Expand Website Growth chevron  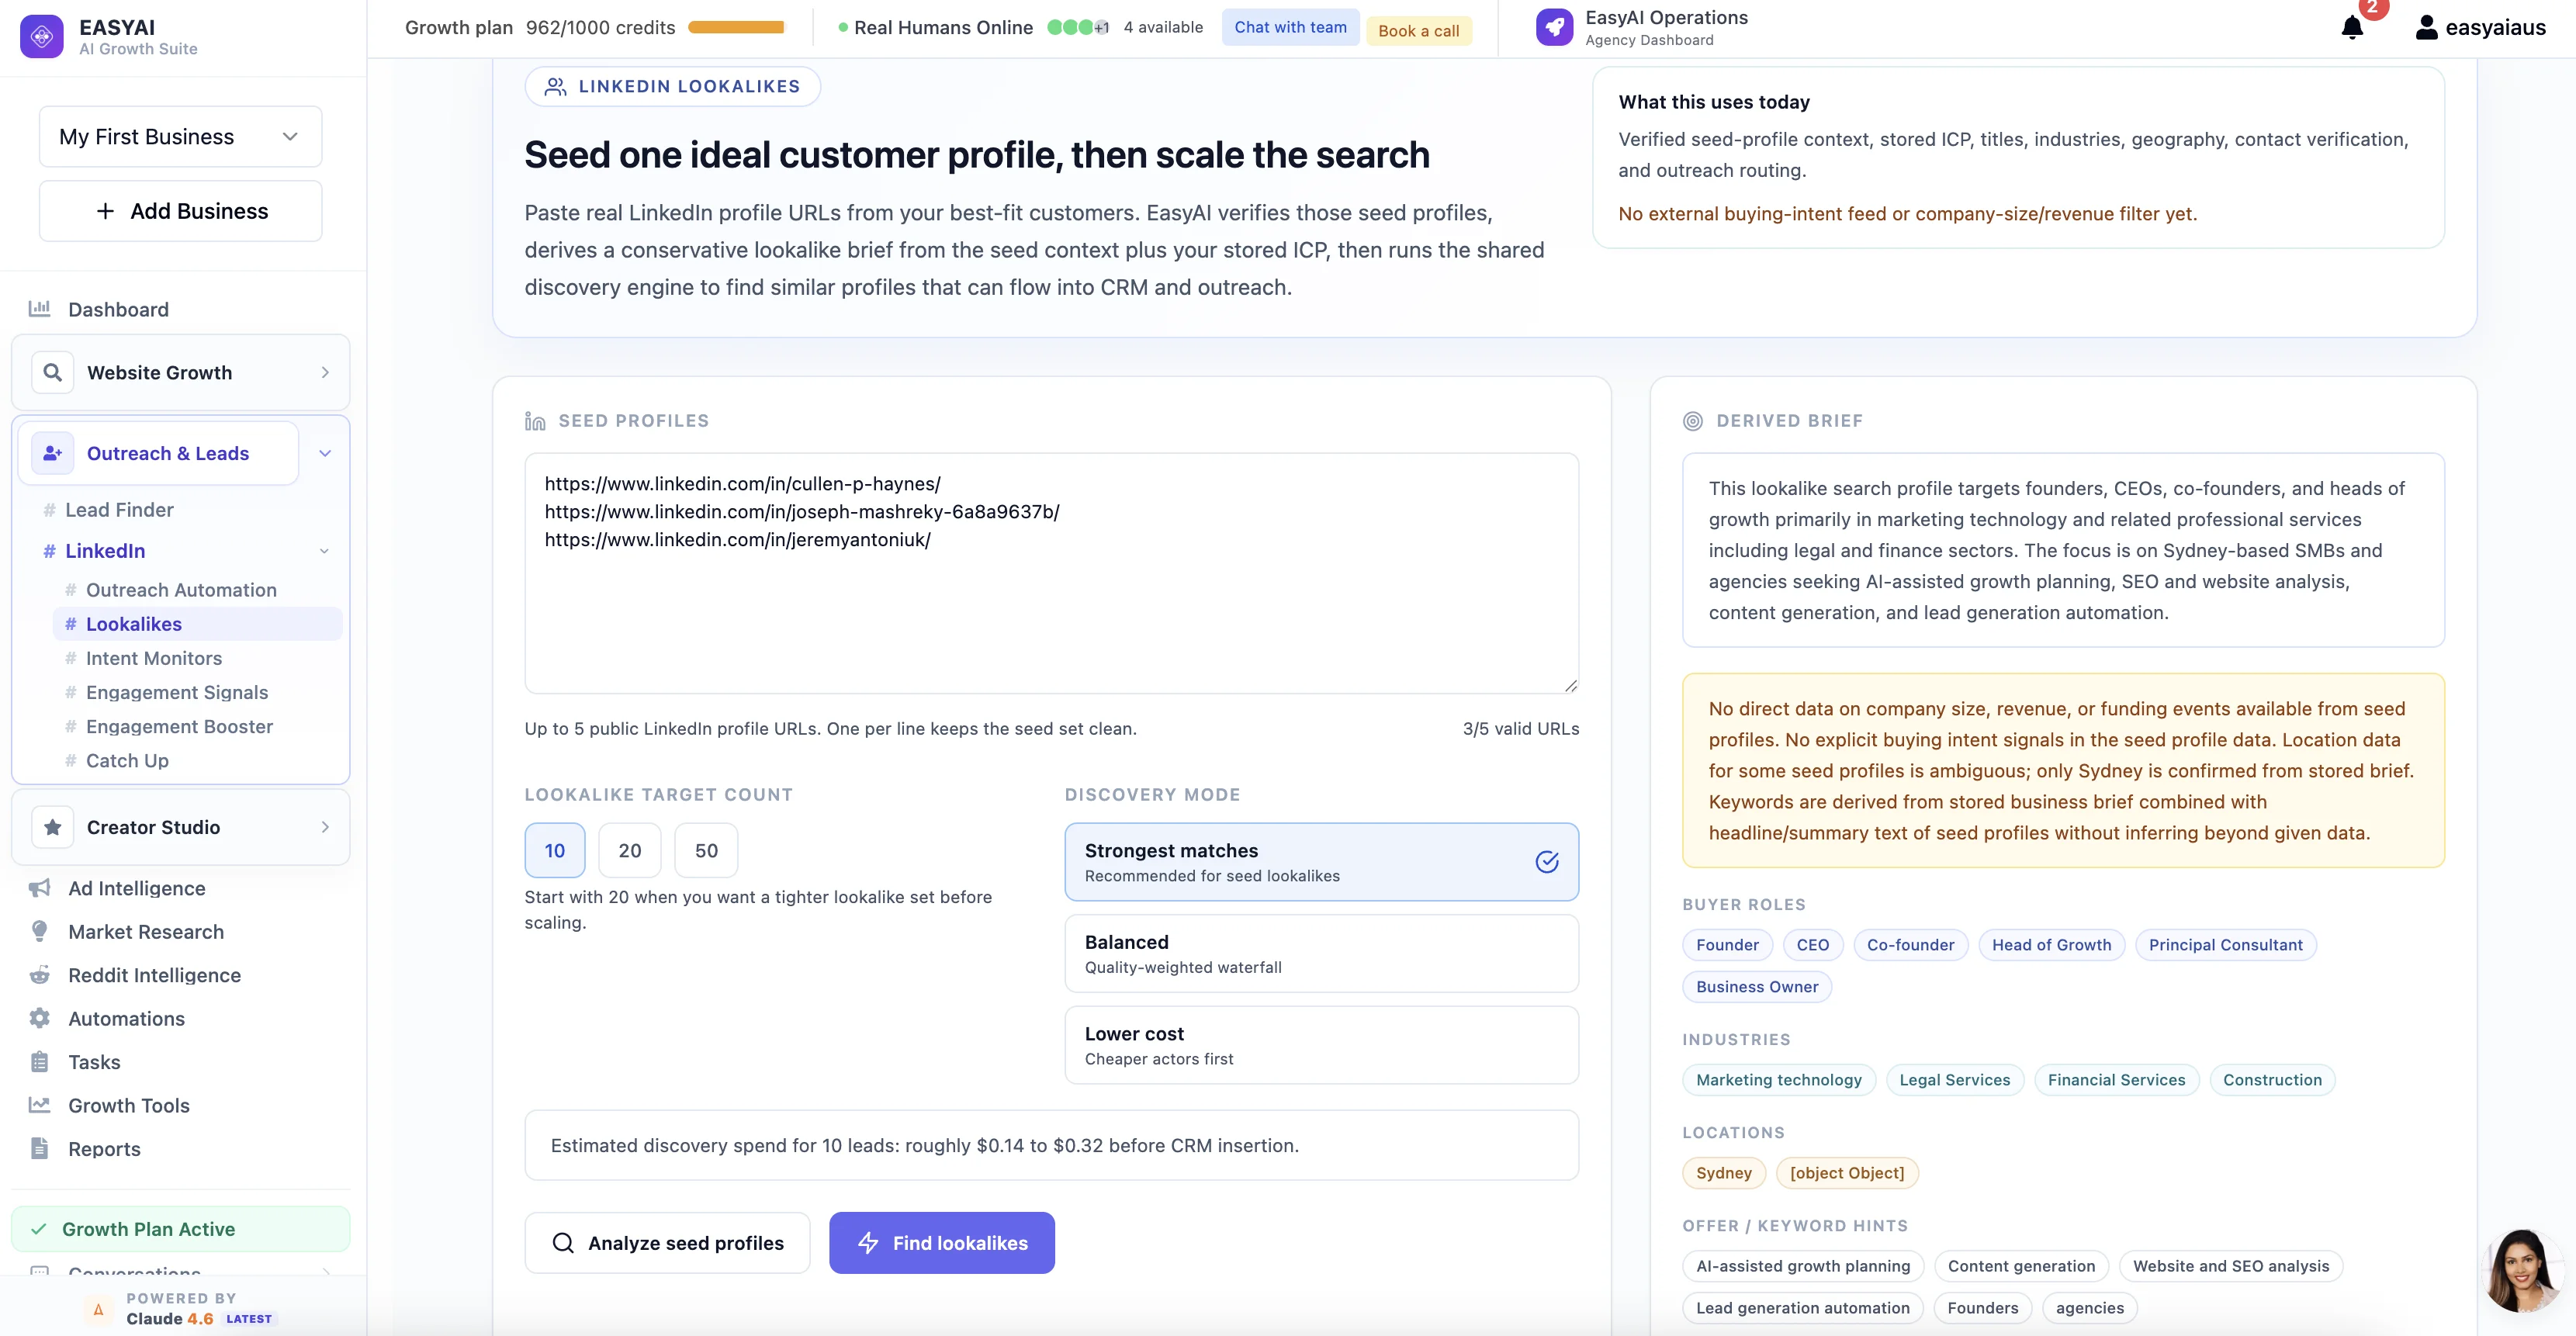point(325,372)
